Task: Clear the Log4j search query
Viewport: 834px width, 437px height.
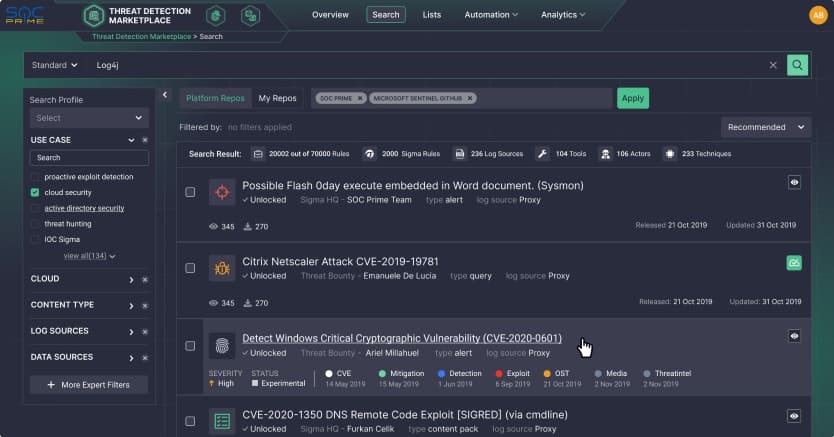Action: [x=772, y=65]
